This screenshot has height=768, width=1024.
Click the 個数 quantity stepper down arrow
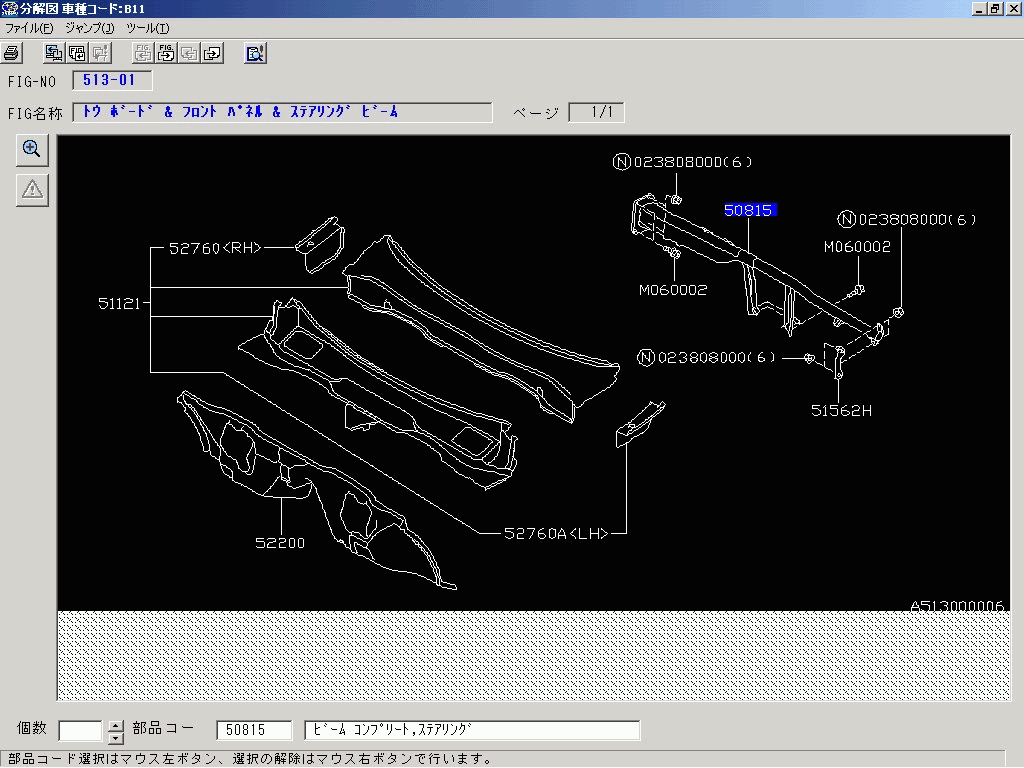[115, 737]
